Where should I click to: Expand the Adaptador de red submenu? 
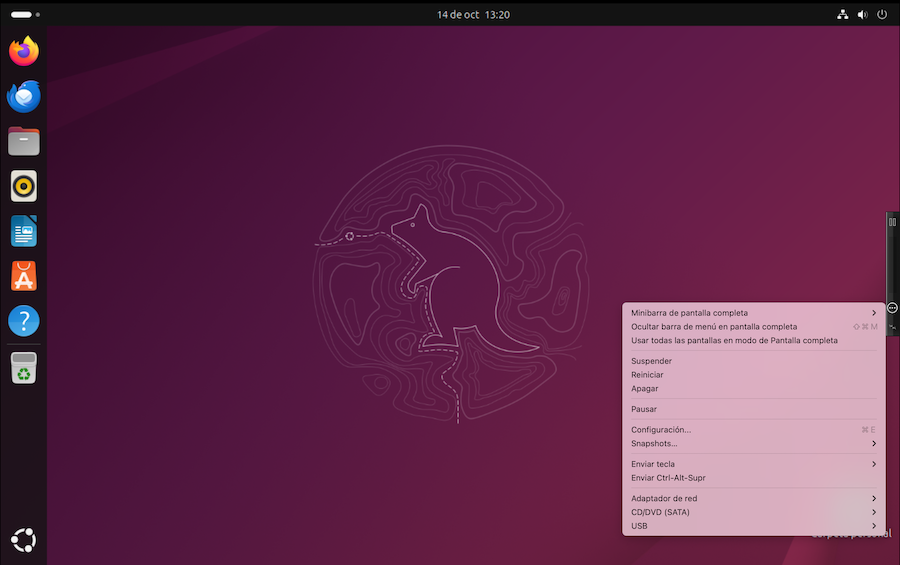click(x=752, y=498)
